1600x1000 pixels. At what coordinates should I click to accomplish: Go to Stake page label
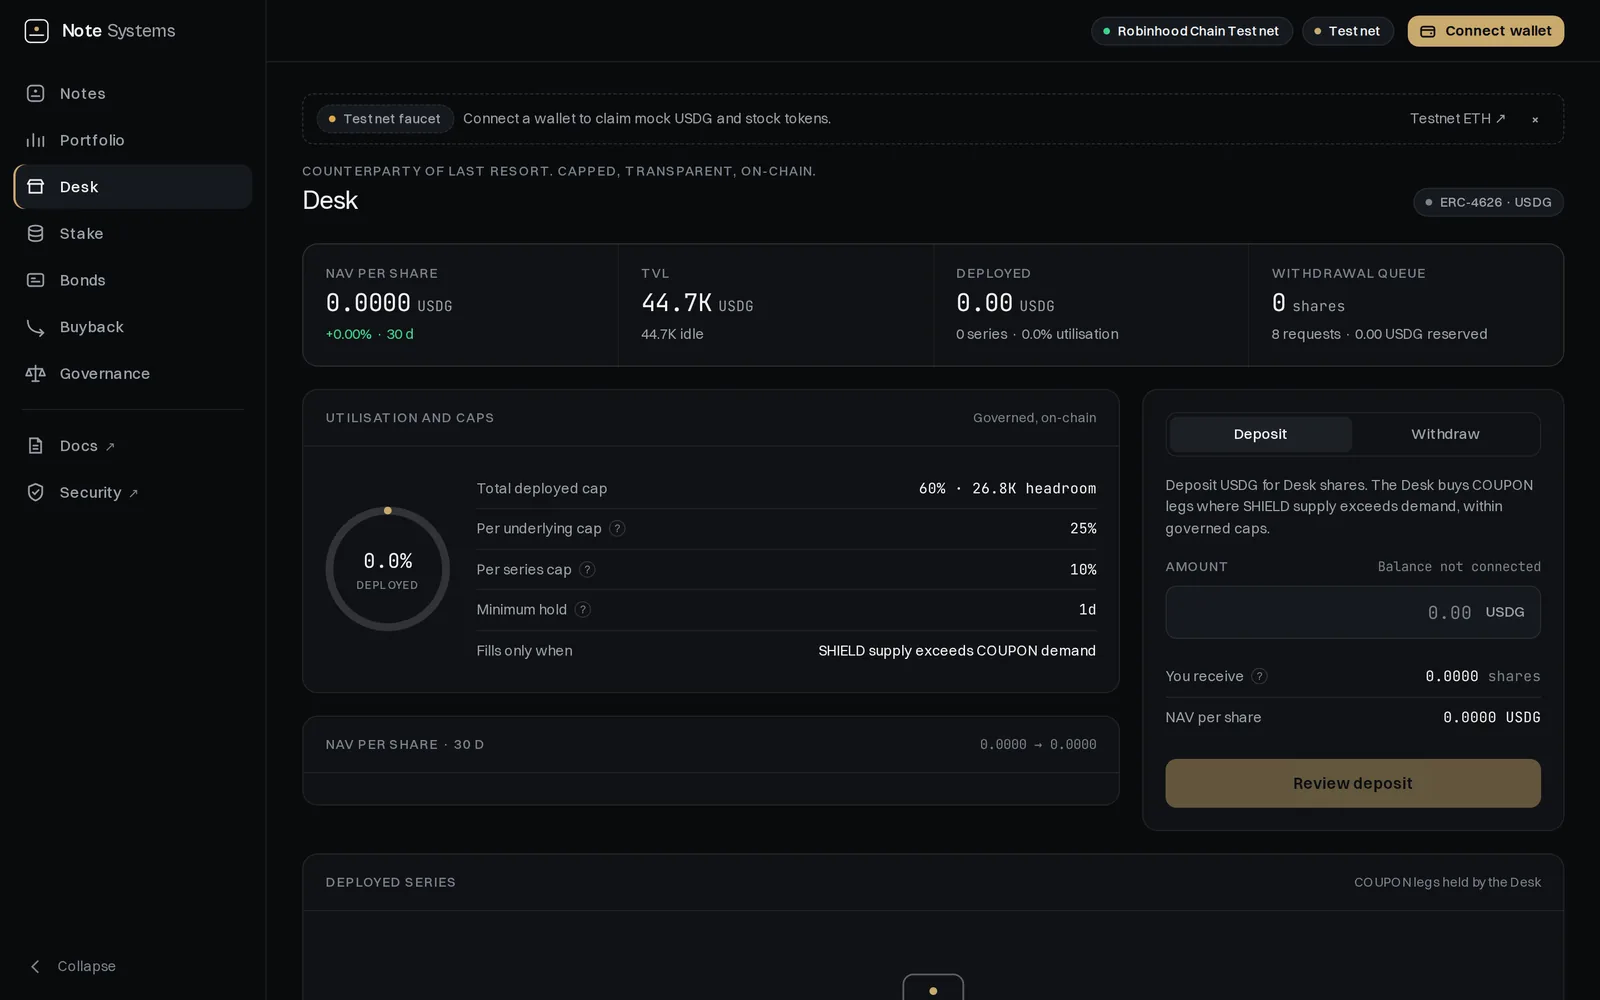pyautogui.click(x=81, y=233)
